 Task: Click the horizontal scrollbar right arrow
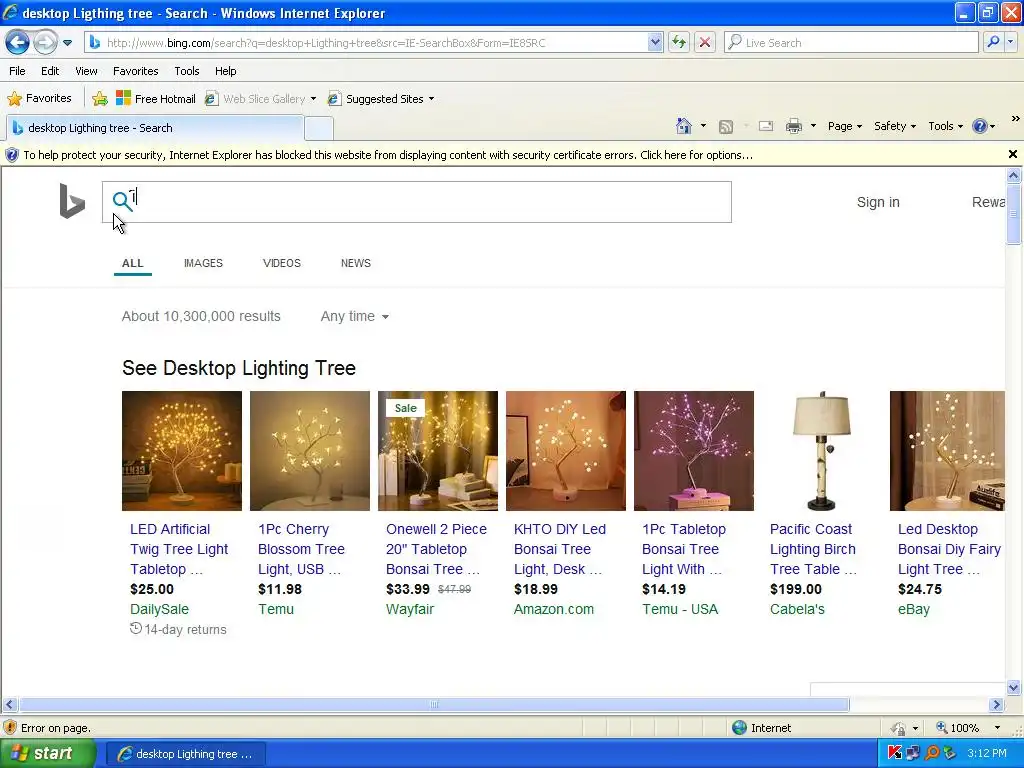[x=996, y=705]
